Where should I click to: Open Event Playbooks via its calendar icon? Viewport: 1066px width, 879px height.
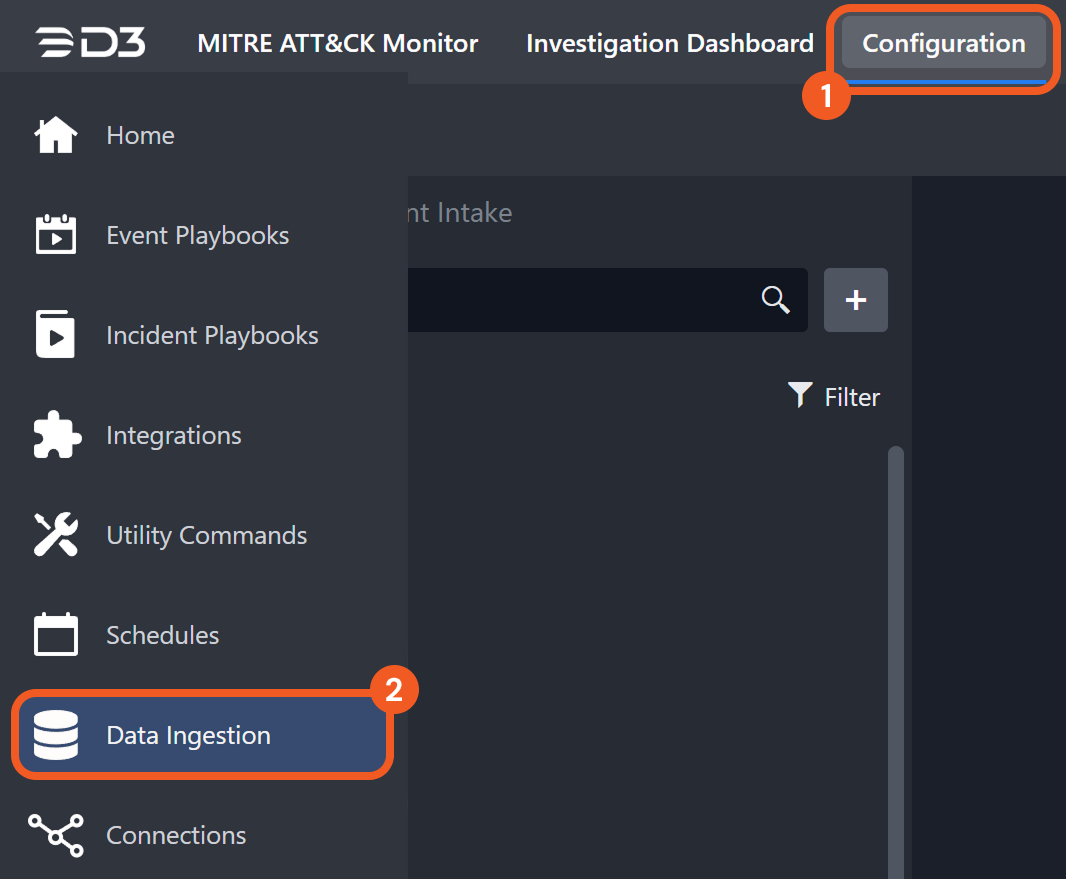click(x=56, y=235)
